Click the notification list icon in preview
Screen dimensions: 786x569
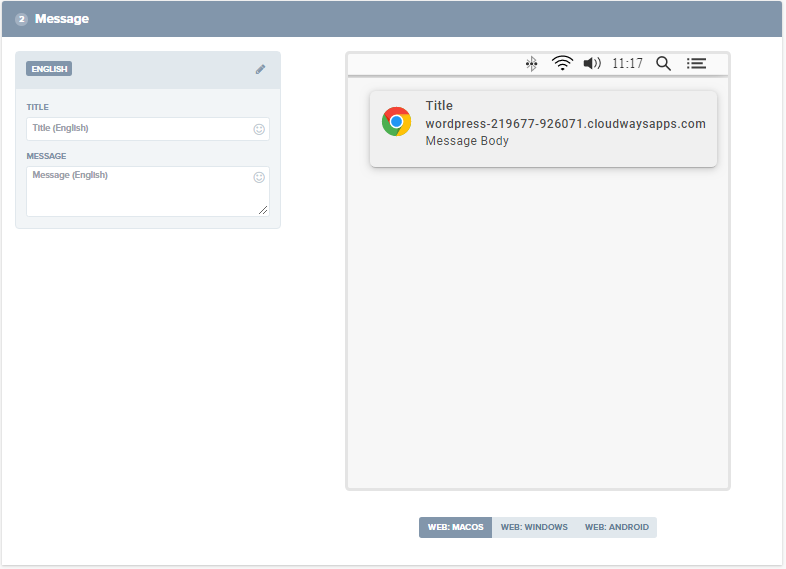point(696,63)
